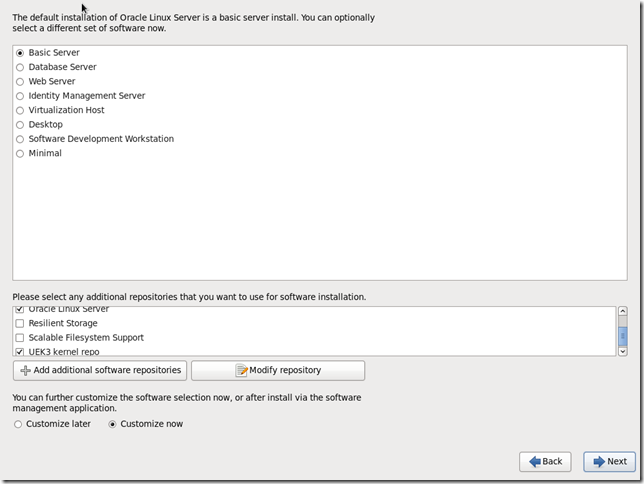The height and width of the screenshot is (484, 644).
Task: Click the repository list scrollbar thumb
Action: (x=623, y=336)
